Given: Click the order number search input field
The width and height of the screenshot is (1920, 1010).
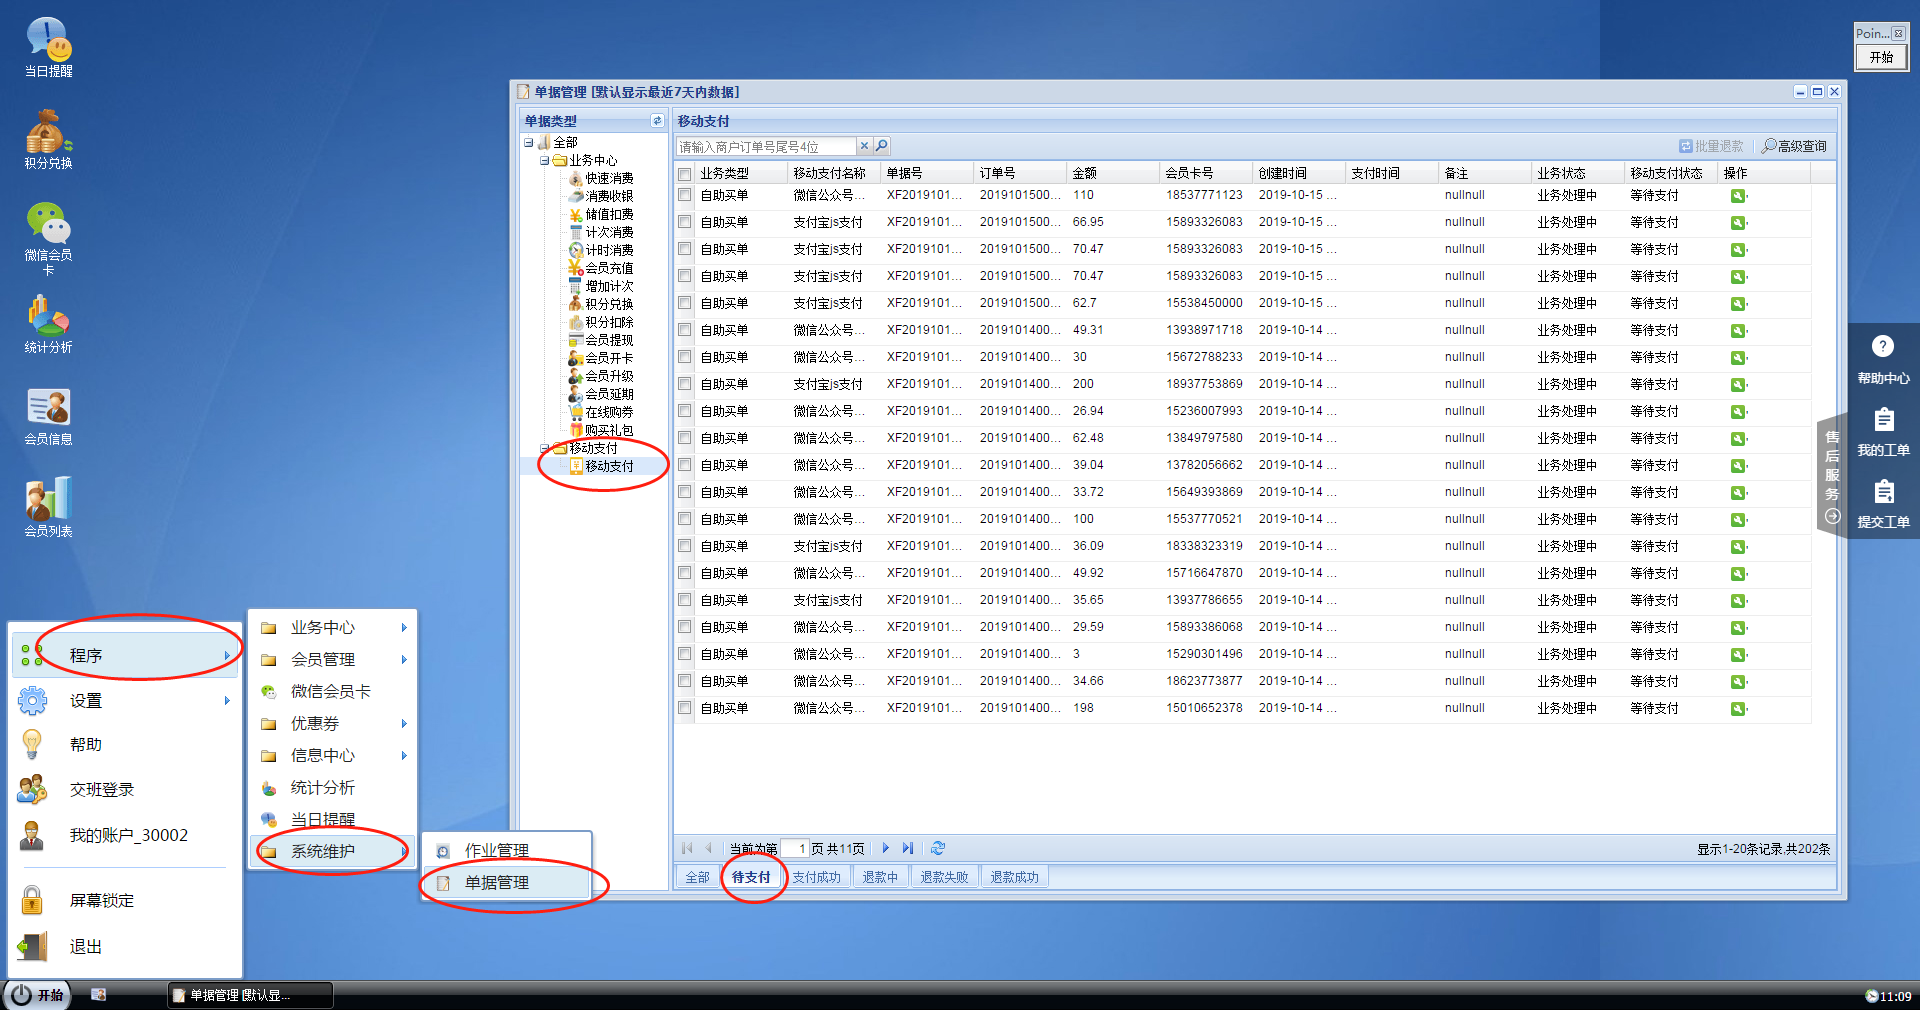Looking at the screenshot, I should click(765, 146).
